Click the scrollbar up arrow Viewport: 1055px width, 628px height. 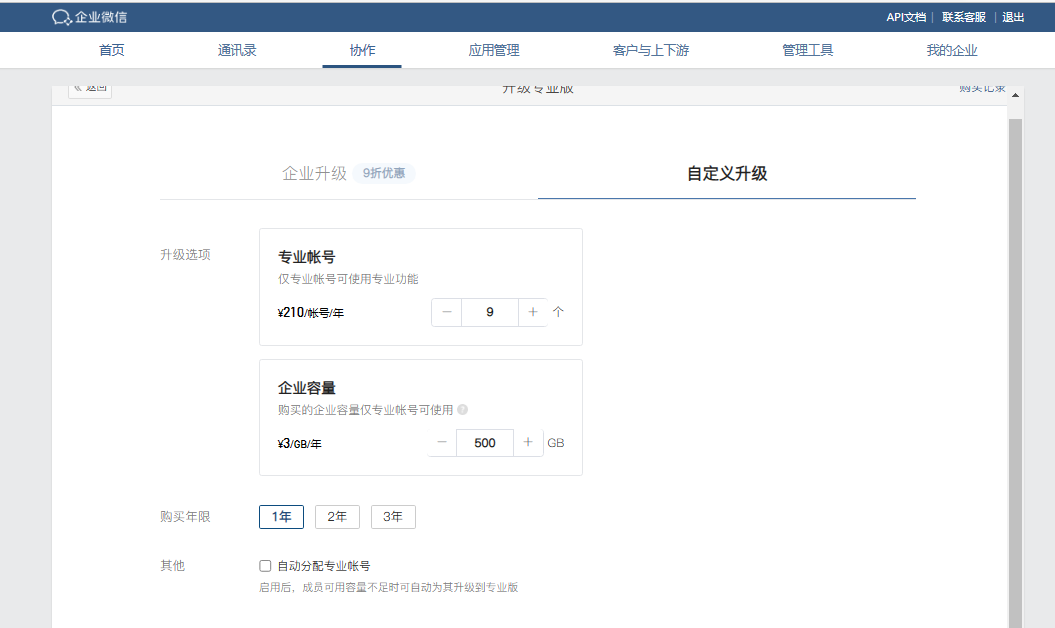click(x=1015, y=95)
